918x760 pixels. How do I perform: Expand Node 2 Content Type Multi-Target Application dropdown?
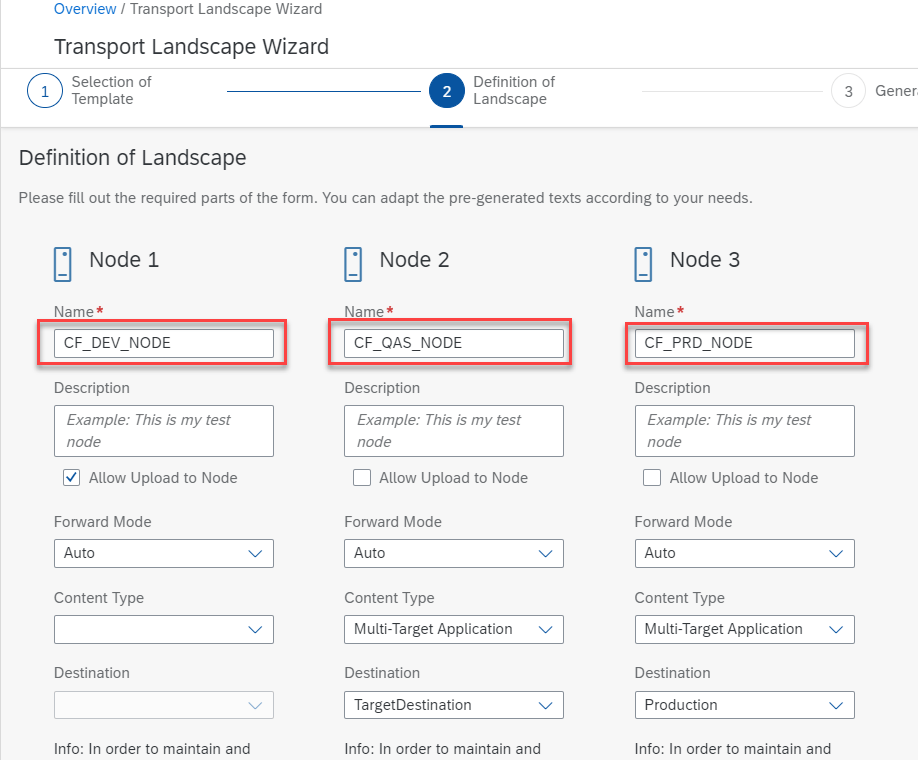453,629
